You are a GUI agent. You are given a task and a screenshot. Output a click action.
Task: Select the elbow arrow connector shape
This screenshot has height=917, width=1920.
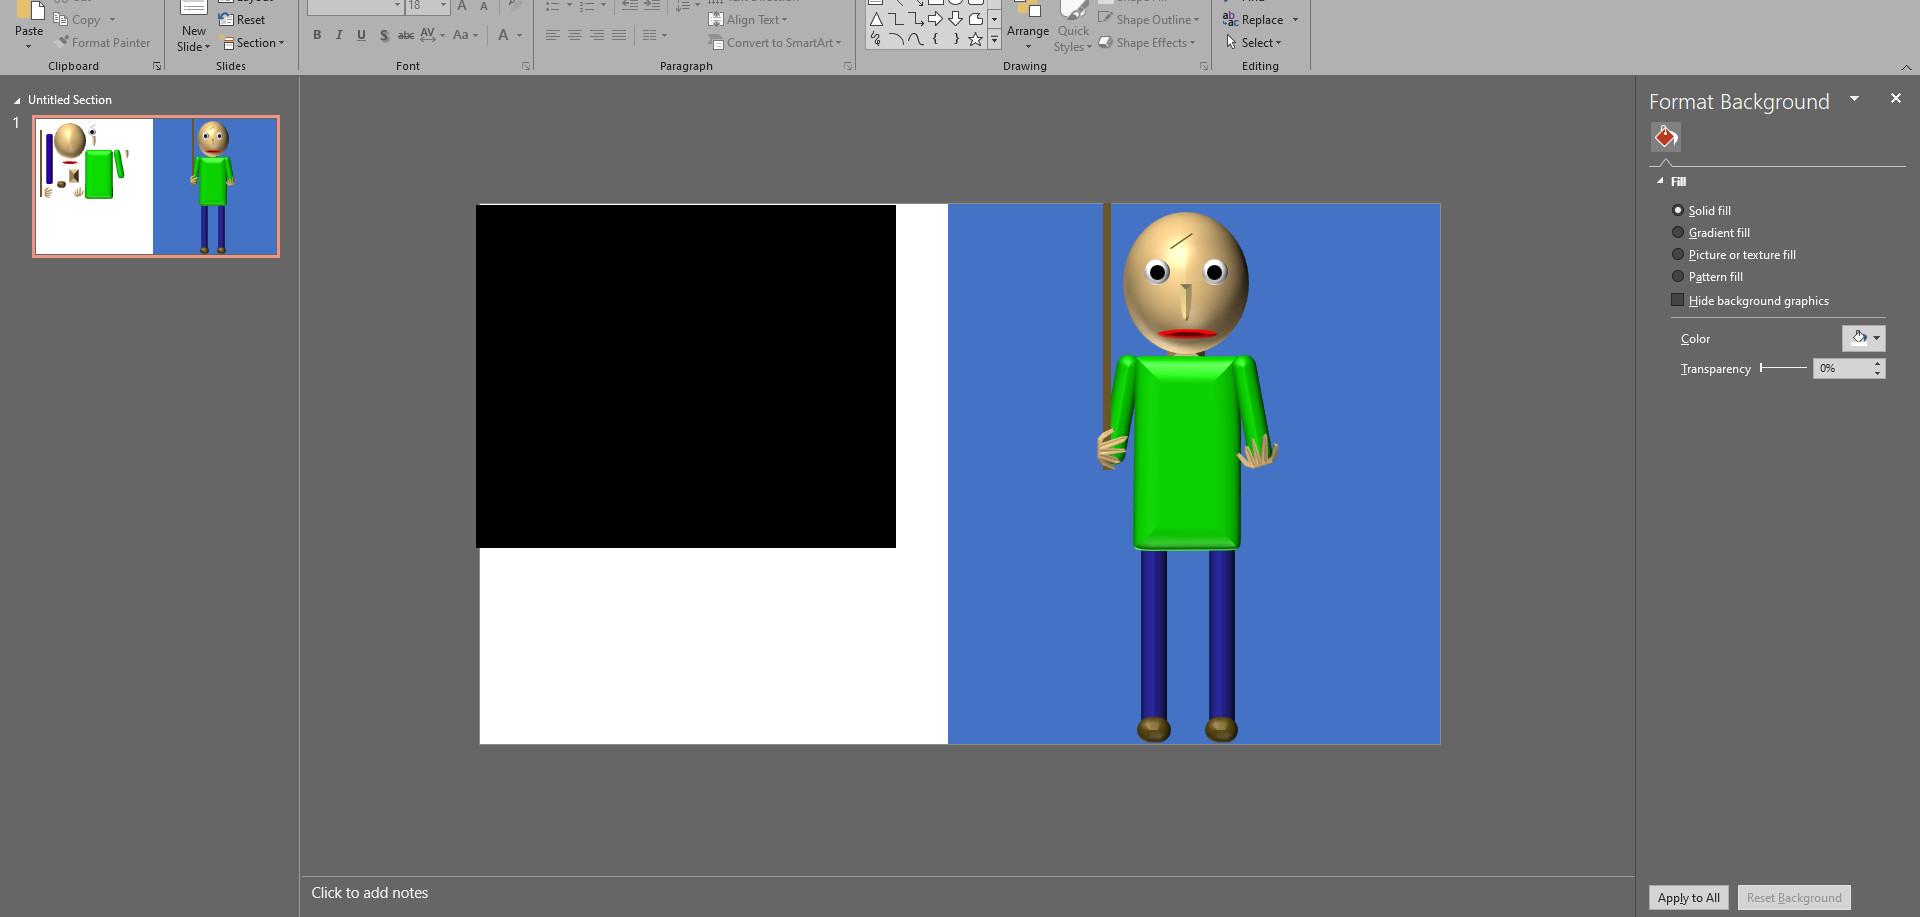pyautogui.click(x=916, y=19)
